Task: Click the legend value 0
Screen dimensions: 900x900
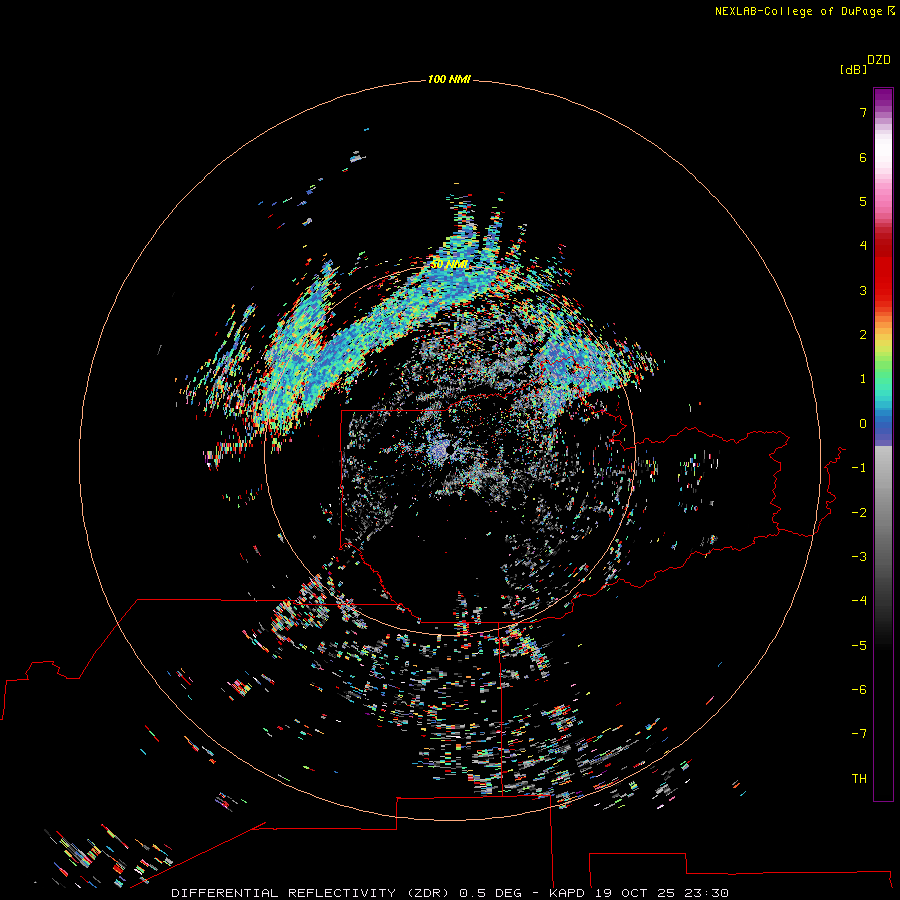Action: pyautogui.click(x=863, y=424)
